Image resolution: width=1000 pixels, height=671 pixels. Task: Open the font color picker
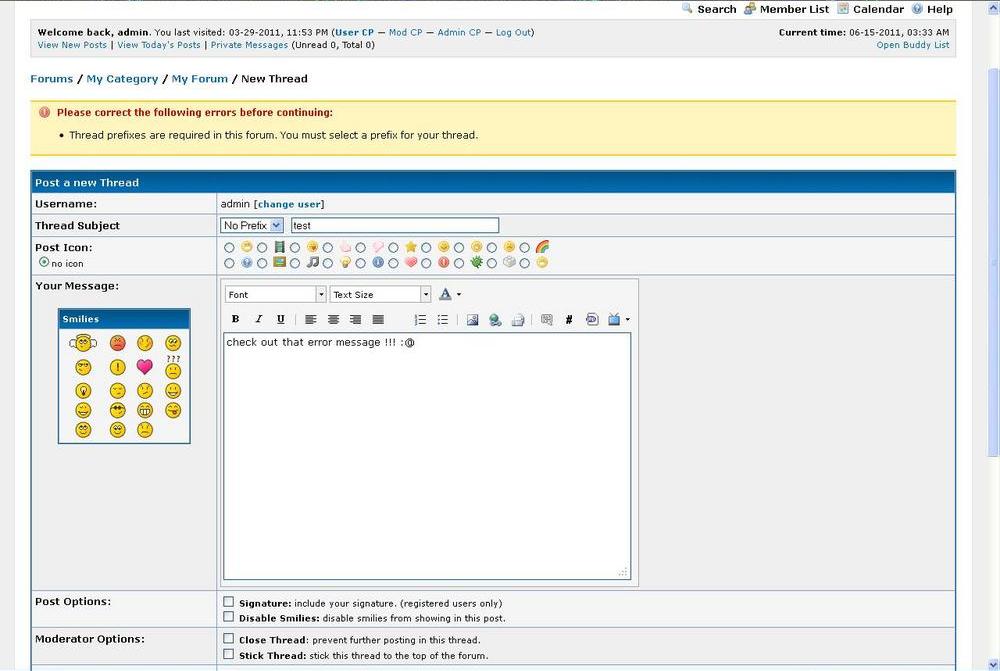[x=450, y=295]
